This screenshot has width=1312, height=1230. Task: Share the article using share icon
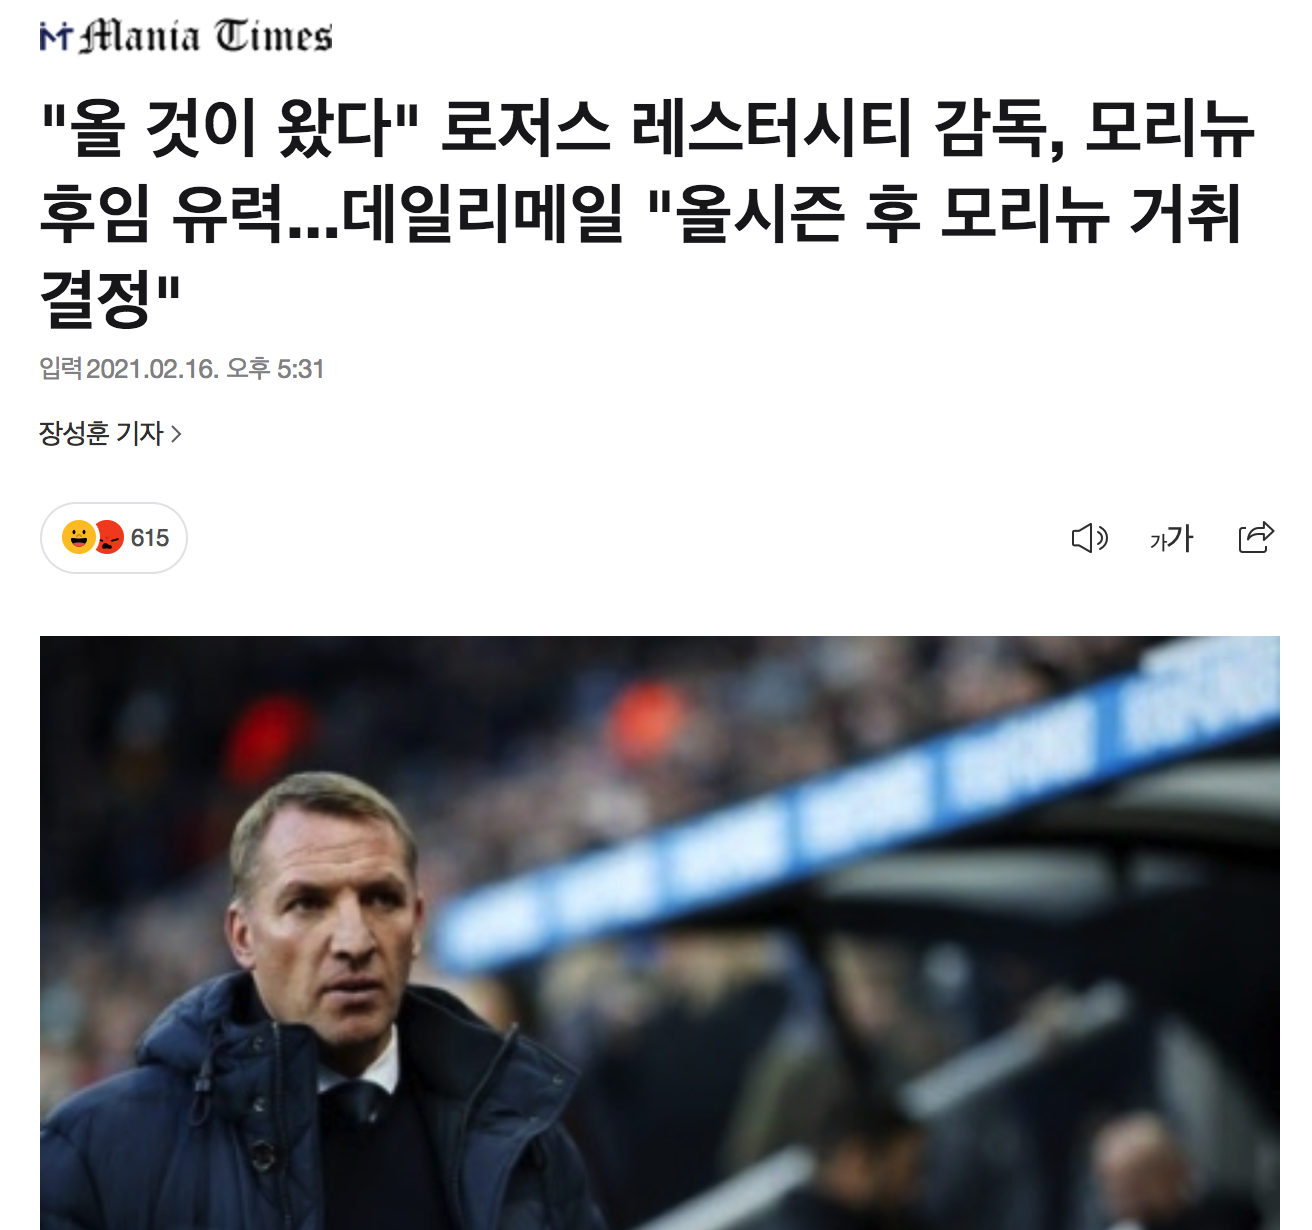[1256, 537]
